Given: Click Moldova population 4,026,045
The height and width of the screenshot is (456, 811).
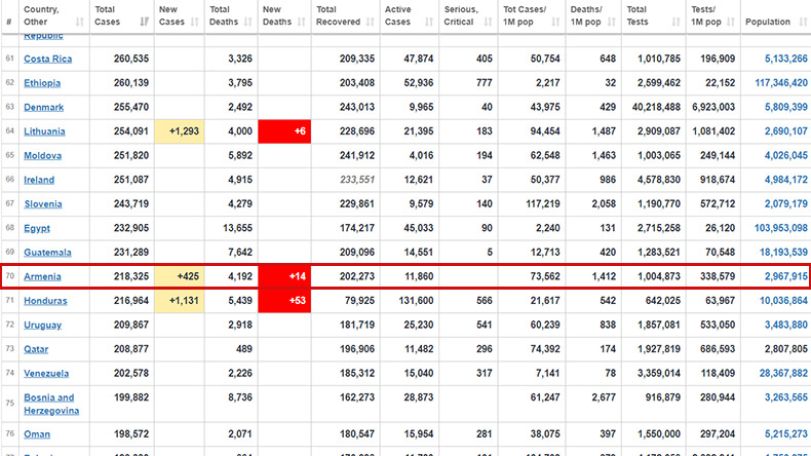Looking at the screenshot, I should pyautogui.click(x=786, y=156).
